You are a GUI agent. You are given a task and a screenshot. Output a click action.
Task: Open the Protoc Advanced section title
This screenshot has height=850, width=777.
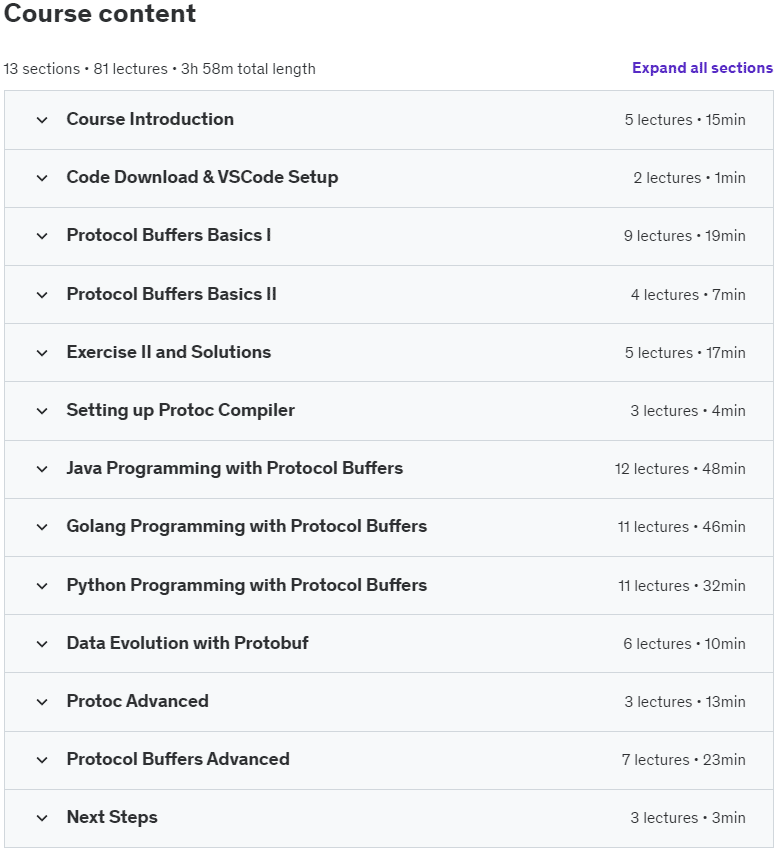(138, 701)
